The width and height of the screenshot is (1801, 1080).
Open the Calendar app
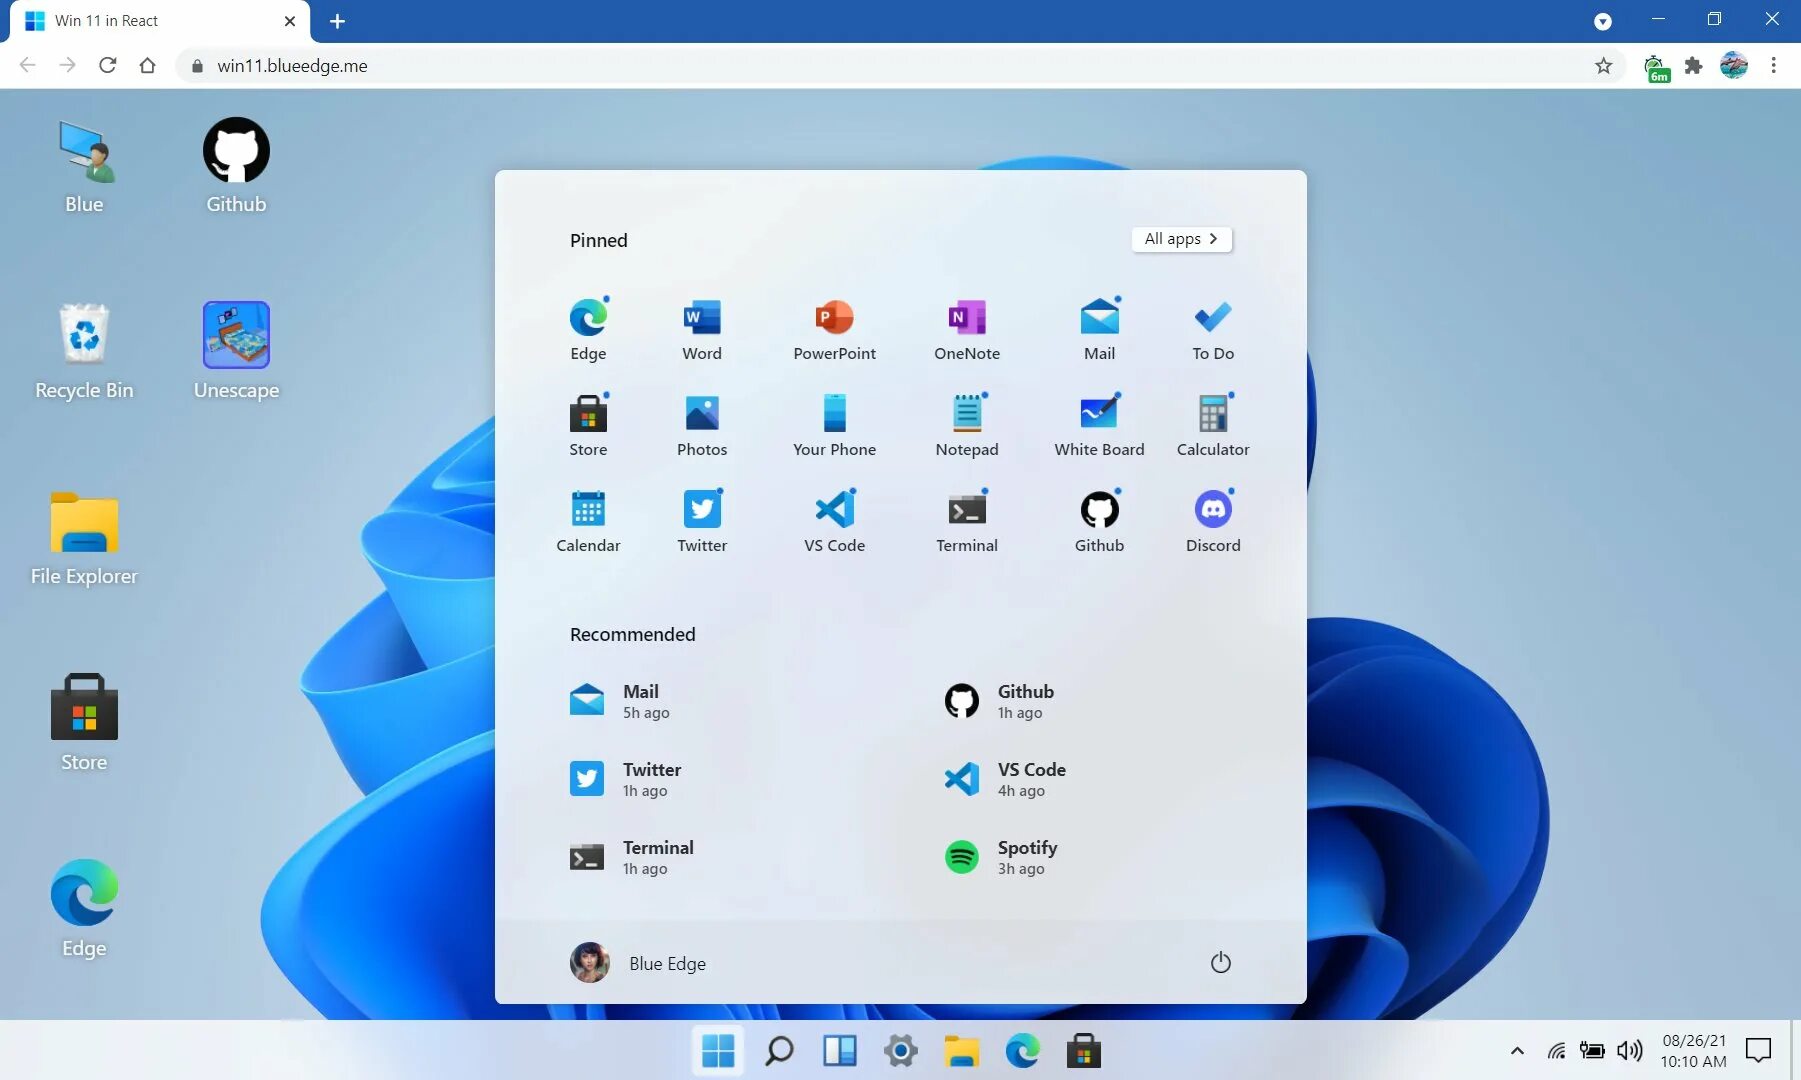point(588,522)
